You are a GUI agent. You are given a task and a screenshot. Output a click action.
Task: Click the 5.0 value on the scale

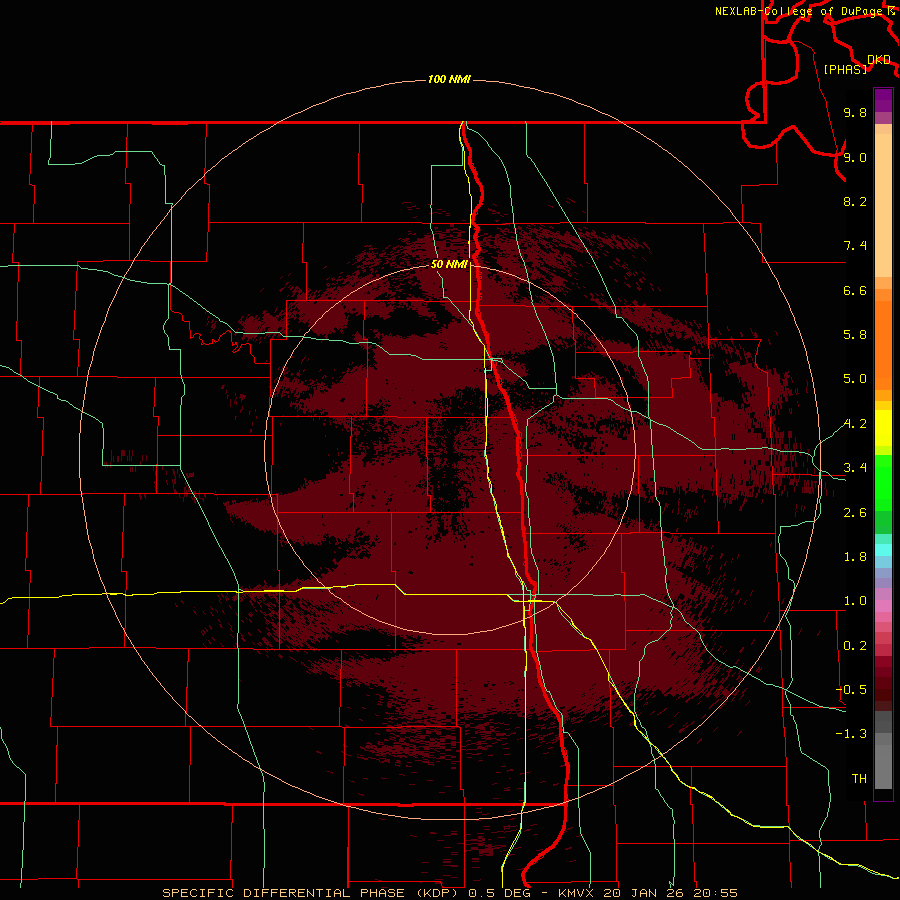tap(855, 379)
